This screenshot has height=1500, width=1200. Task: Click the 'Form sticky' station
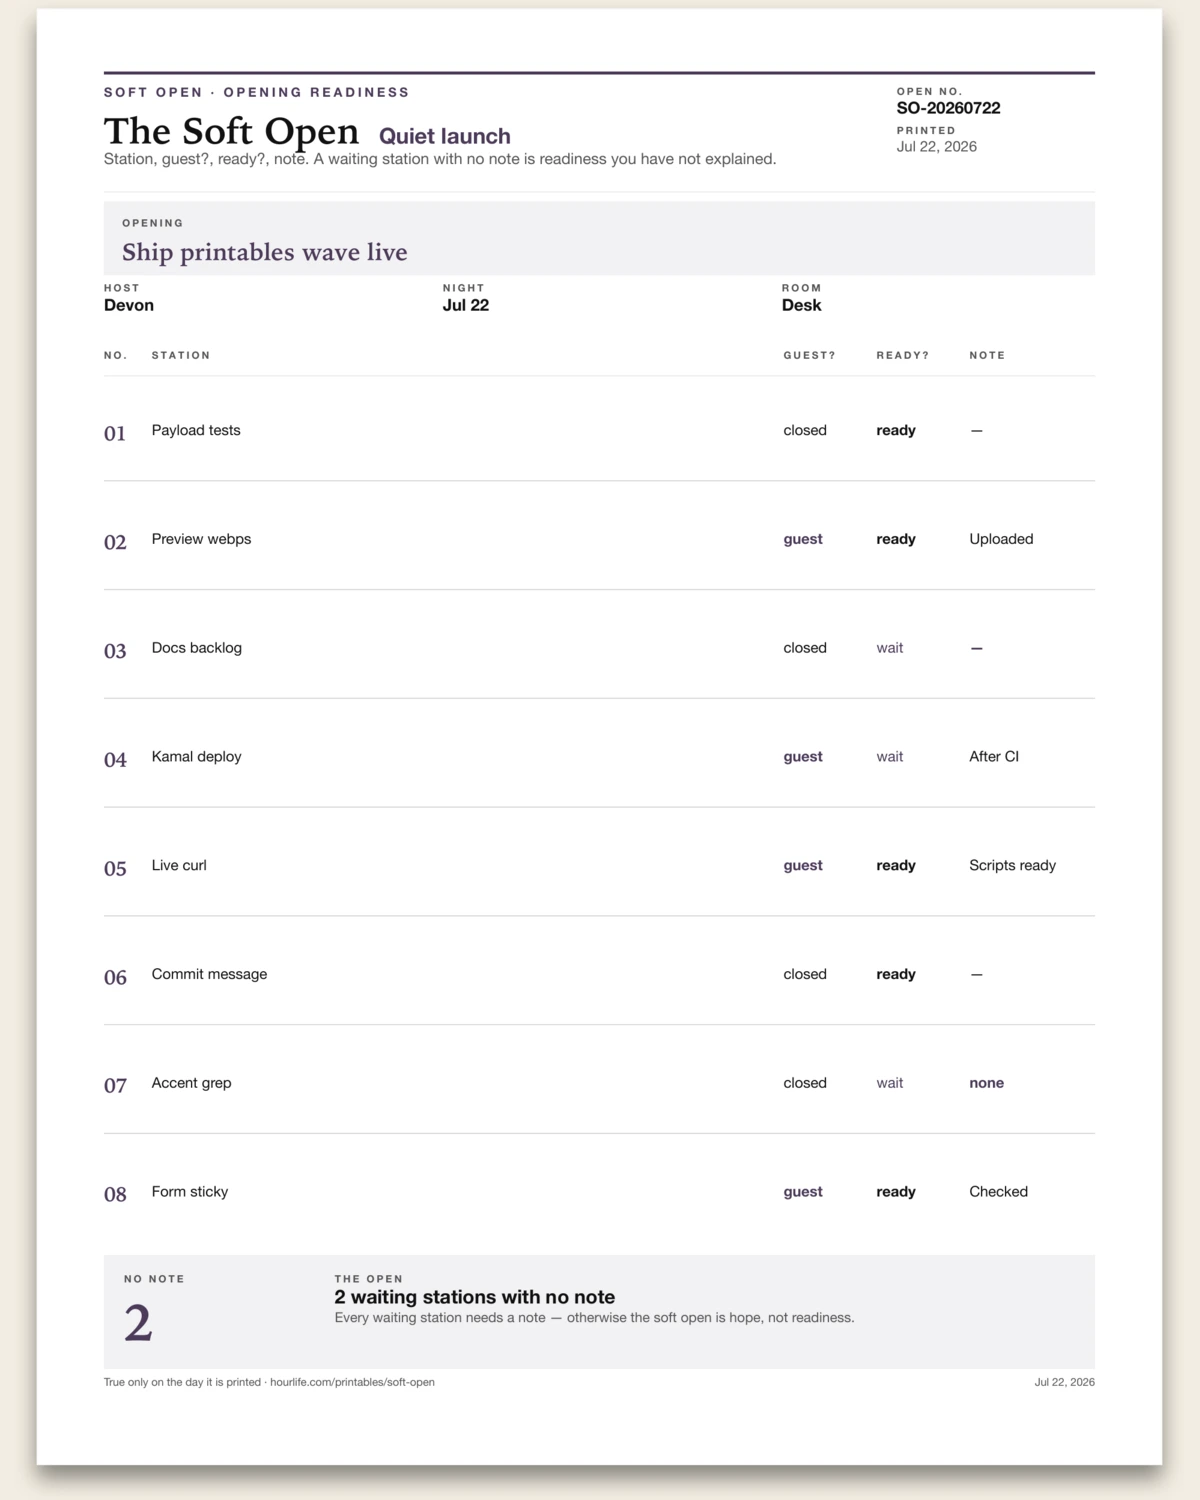click(x=190, y=1192)
